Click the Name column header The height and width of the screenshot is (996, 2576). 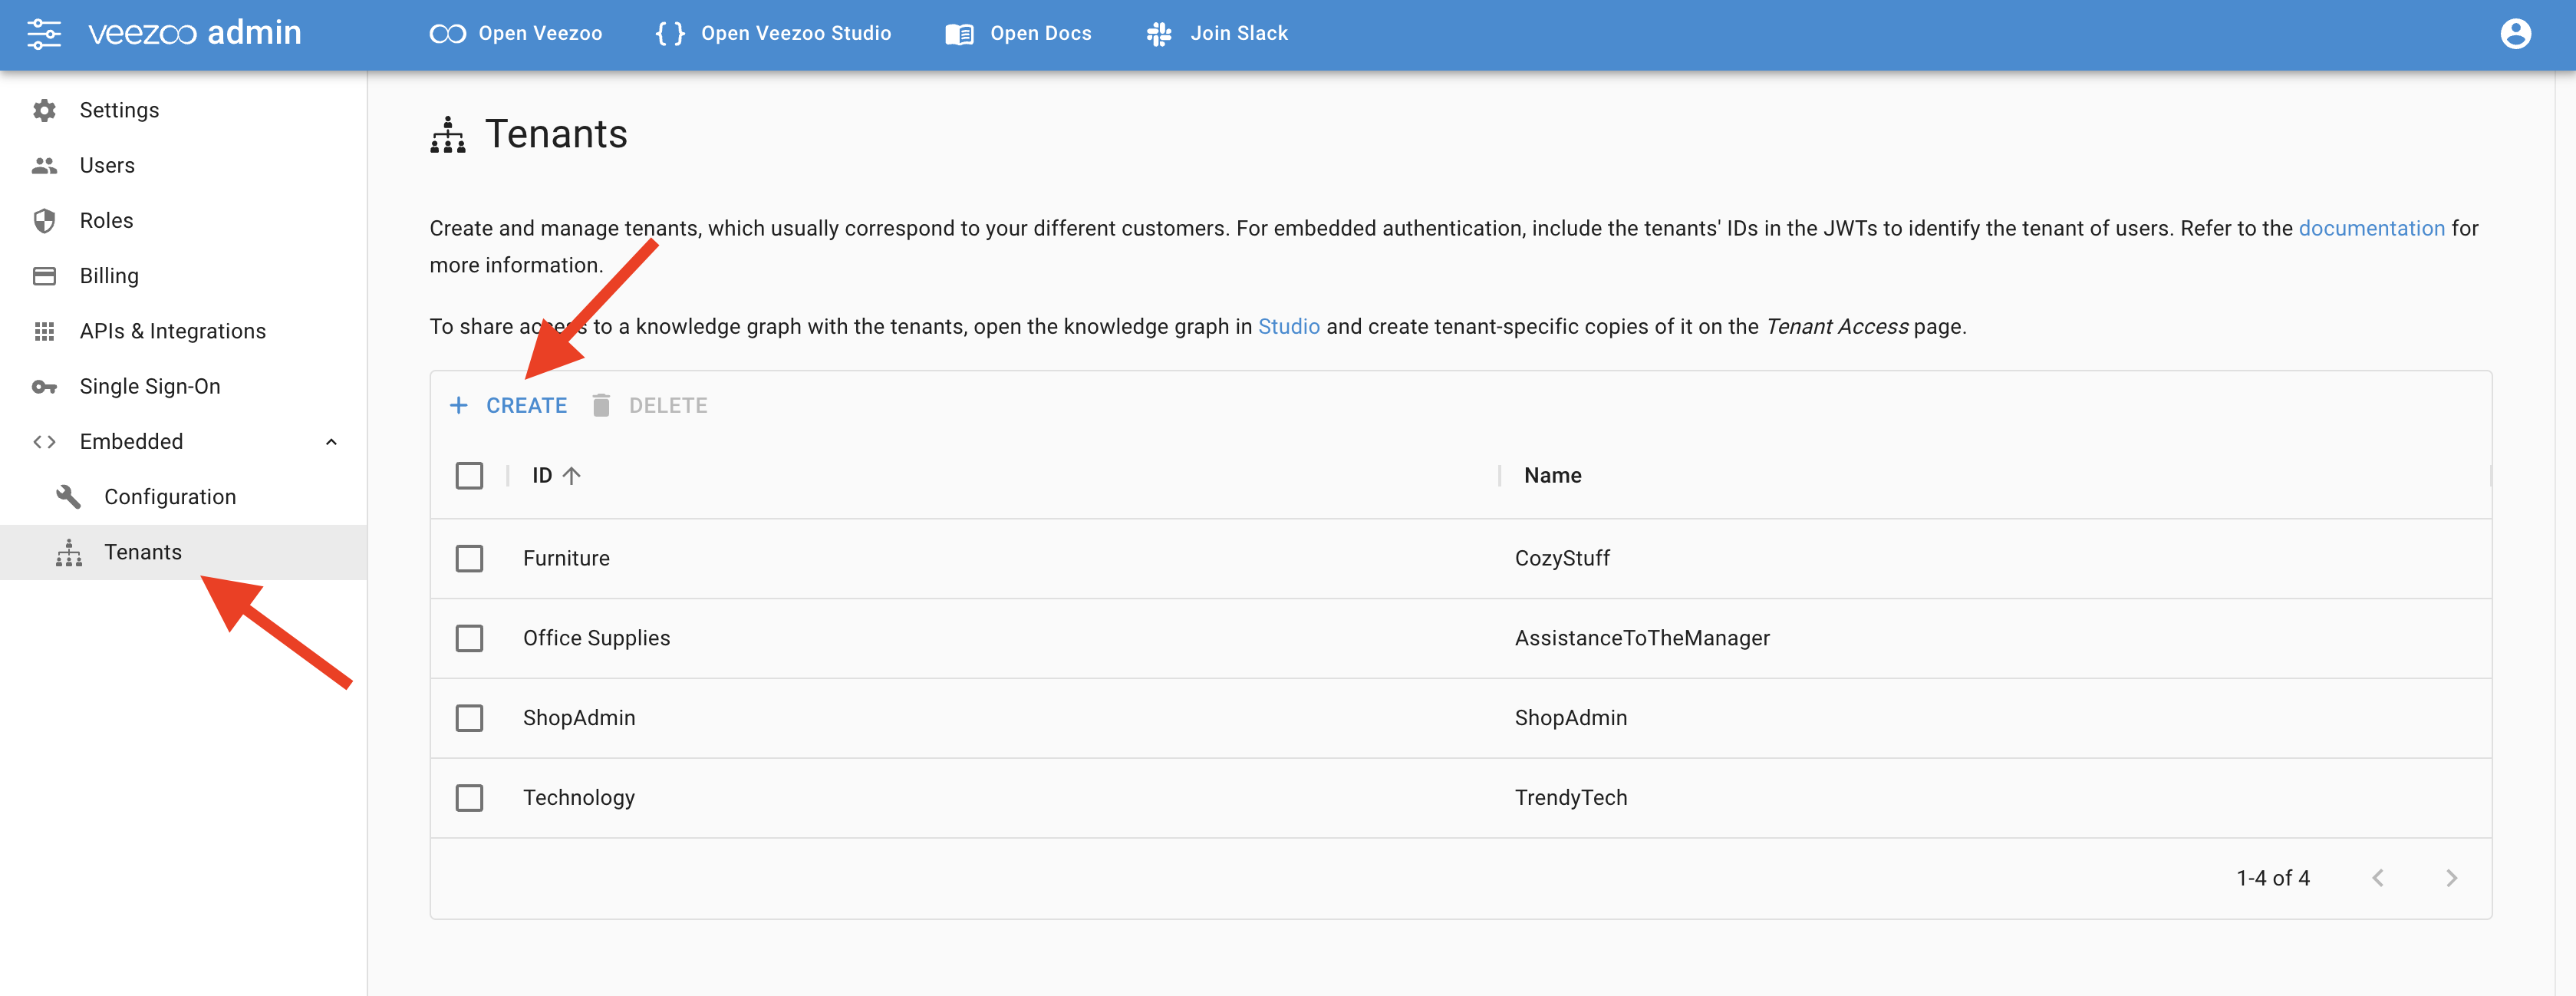(x=1552, y=476)
